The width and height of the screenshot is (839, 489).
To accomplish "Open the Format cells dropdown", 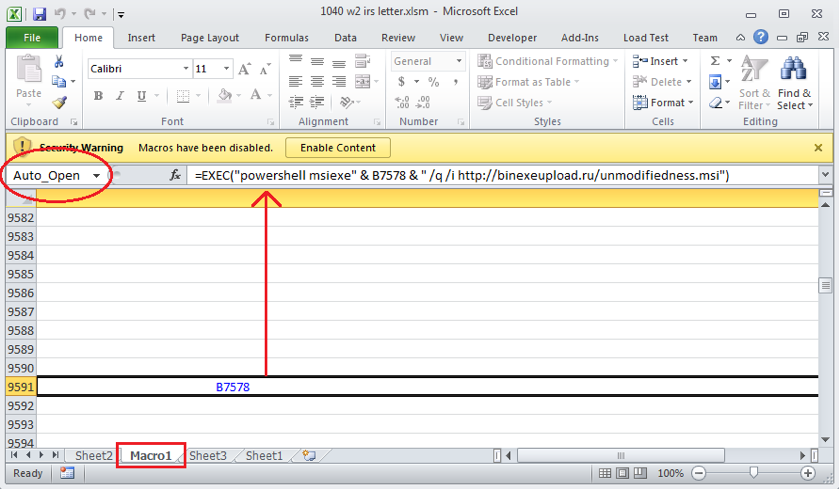I will click(x=663, y=102).
